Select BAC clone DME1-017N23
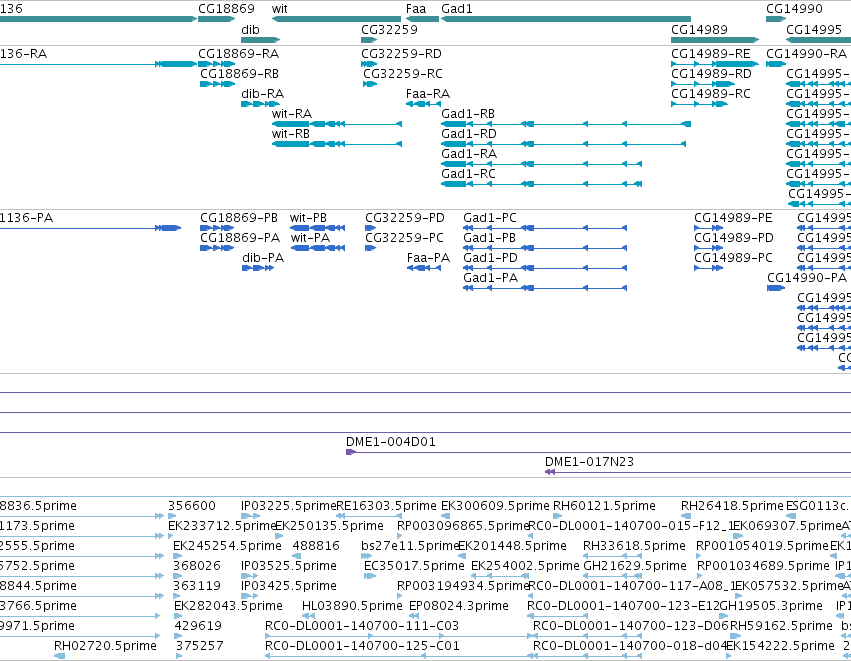This screenshot has width=851, height=661. click(698, 472)
